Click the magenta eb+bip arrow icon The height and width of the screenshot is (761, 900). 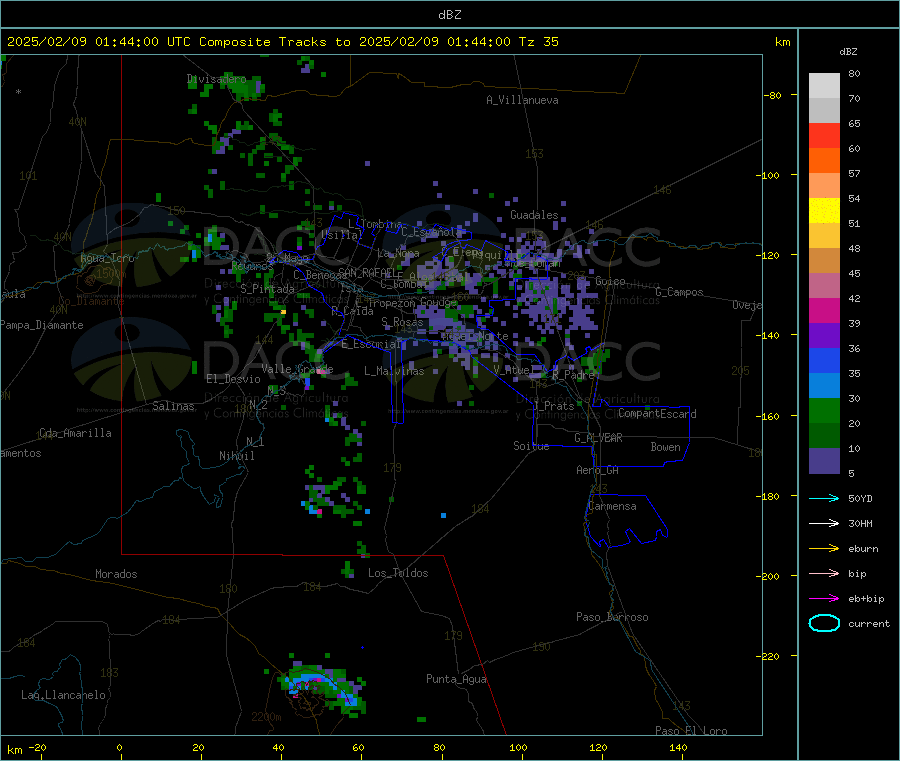[x=824, y=599]
